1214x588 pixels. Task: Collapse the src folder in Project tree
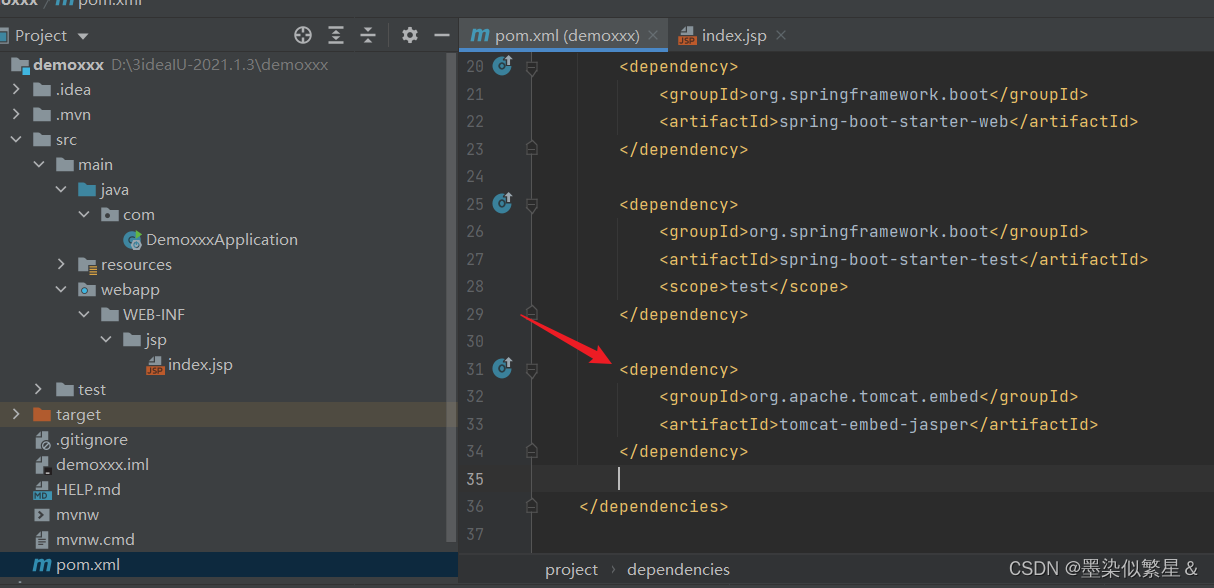pyautogui.click(x=16, y=139)
